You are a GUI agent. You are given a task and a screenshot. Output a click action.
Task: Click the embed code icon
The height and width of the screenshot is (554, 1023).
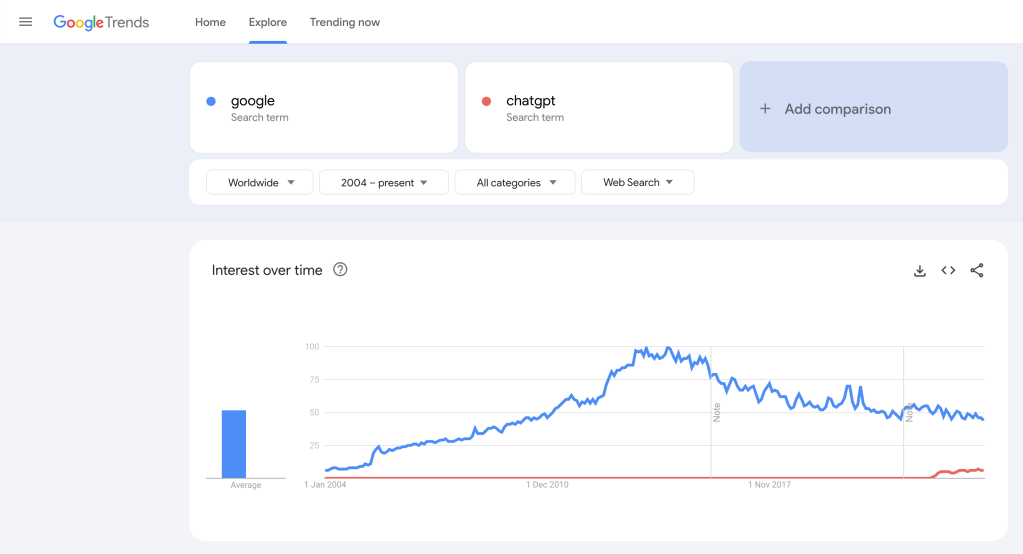(948, 270)
